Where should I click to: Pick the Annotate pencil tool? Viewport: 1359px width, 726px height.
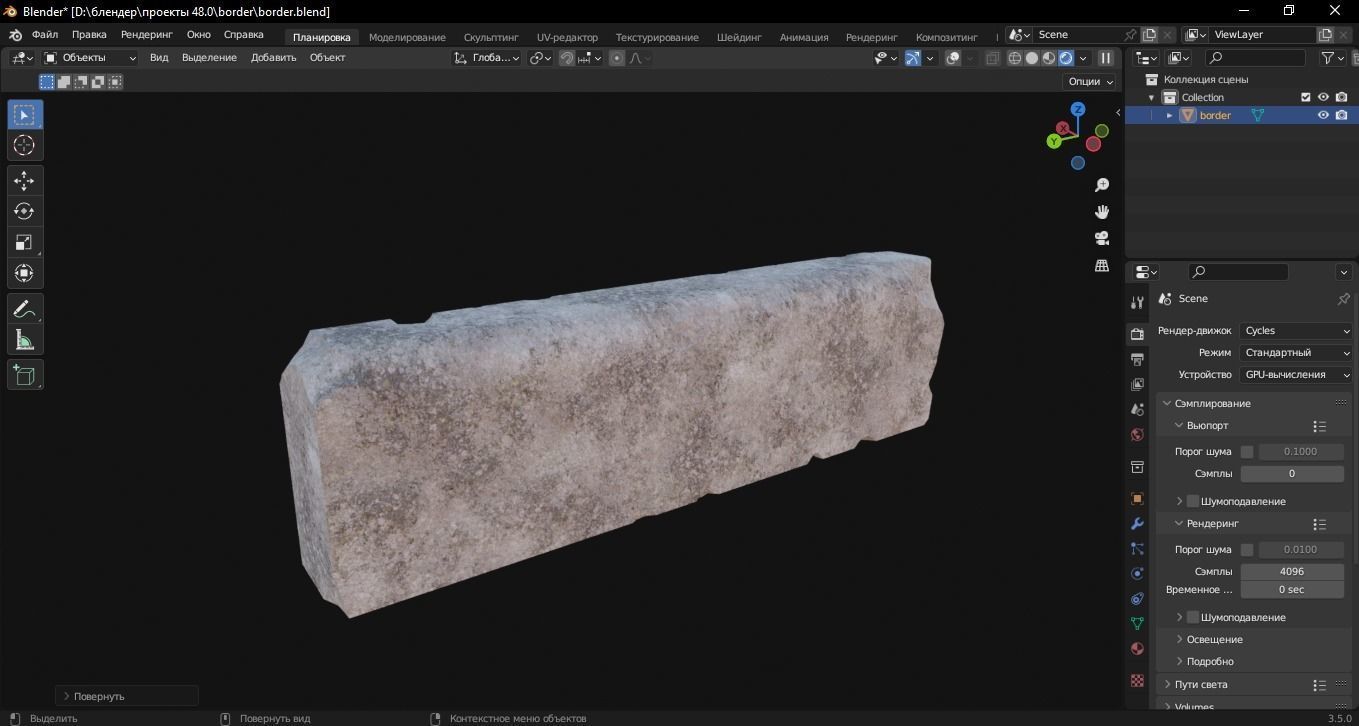[x=24, y=309]
